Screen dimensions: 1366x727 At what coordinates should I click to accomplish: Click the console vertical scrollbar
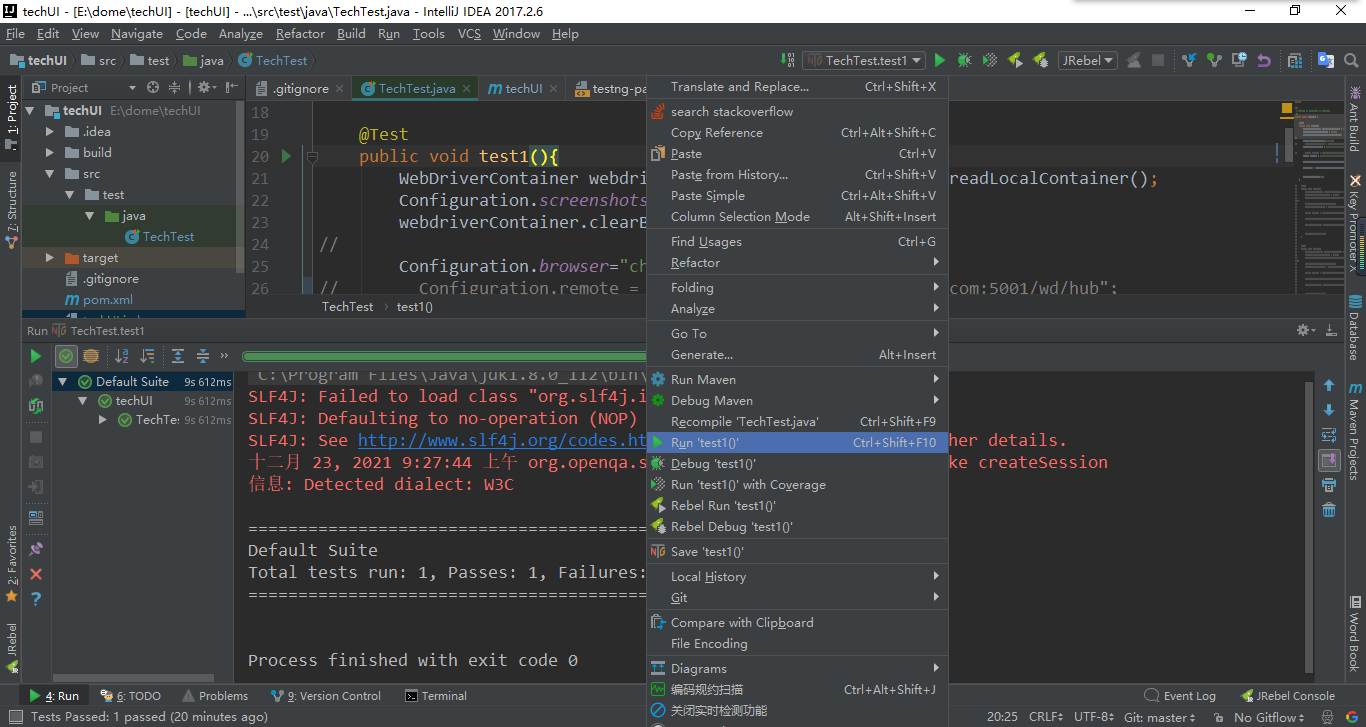(1309, 530)
